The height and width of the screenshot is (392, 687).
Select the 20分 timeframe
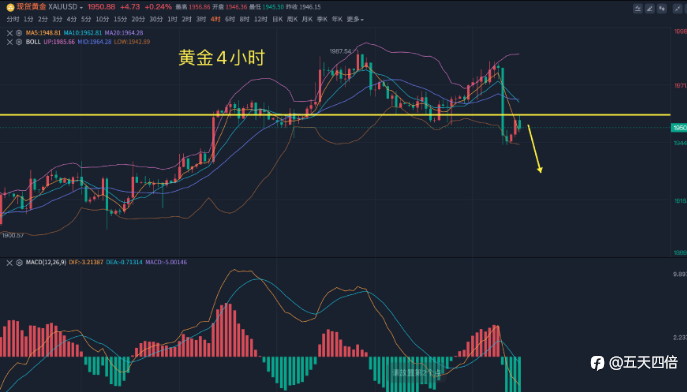pos(138,19)
